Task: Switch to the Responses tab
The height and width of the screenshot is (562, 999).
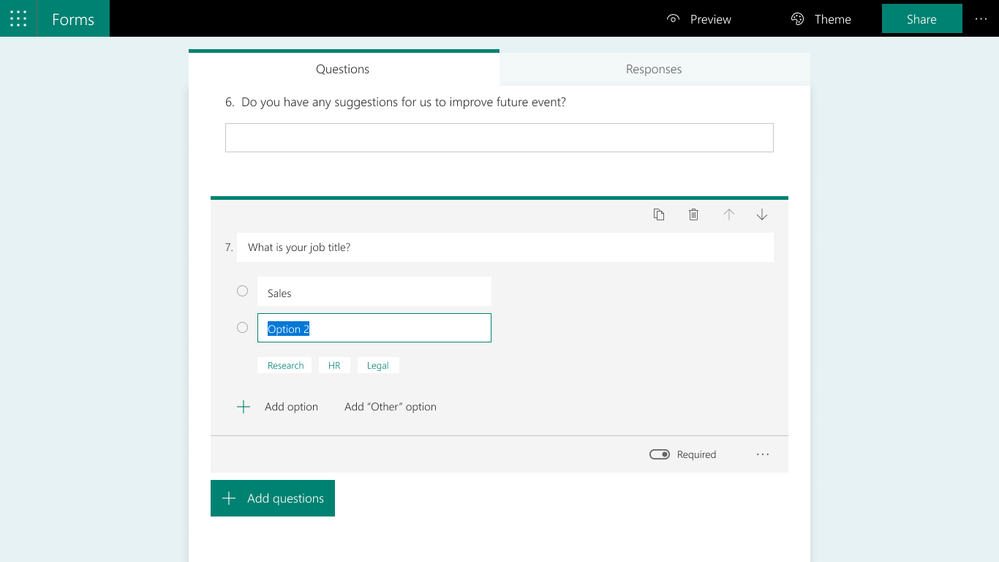Action: click(654, 69)
